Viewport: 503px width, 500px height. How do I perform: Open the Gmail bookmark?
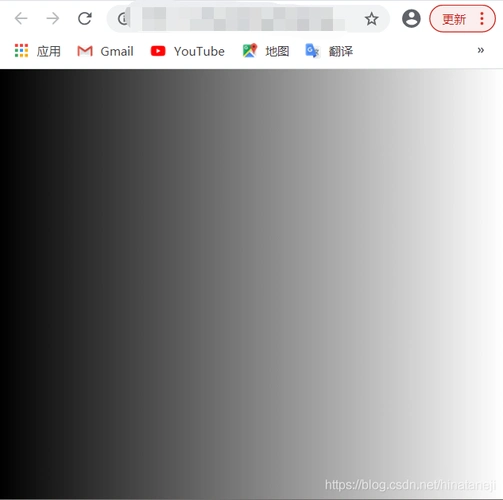coord(105,51)
